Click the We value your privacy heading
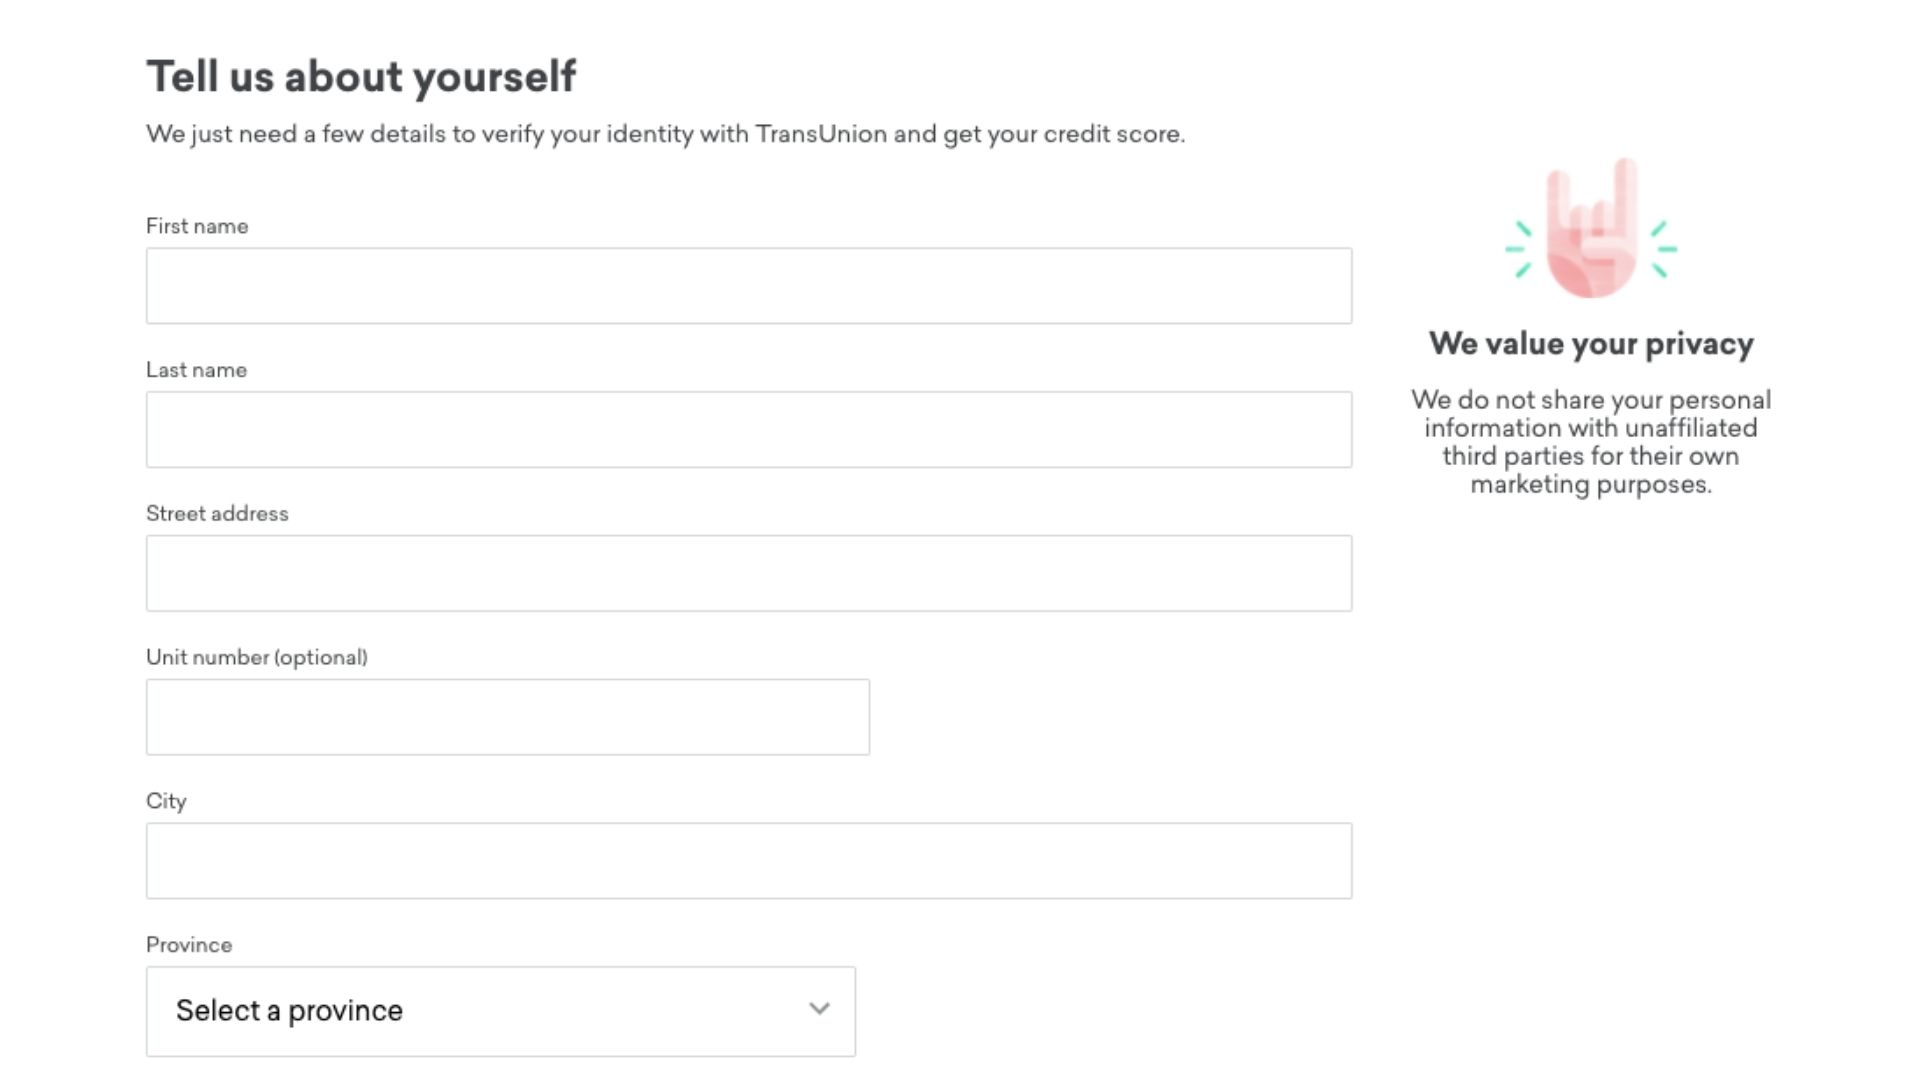This screenshot has height=1080, width=1920. (1591, 344)
